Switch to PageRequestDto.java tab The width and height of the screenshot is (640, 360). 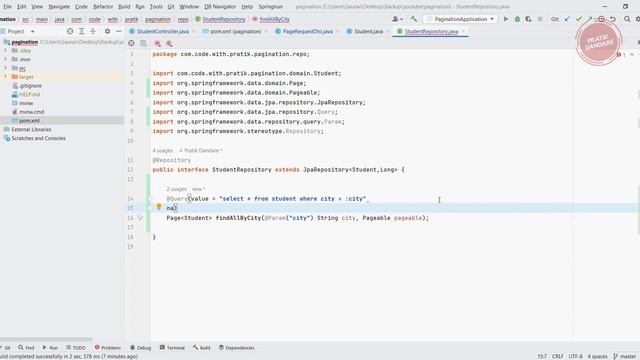pos(307,31)
